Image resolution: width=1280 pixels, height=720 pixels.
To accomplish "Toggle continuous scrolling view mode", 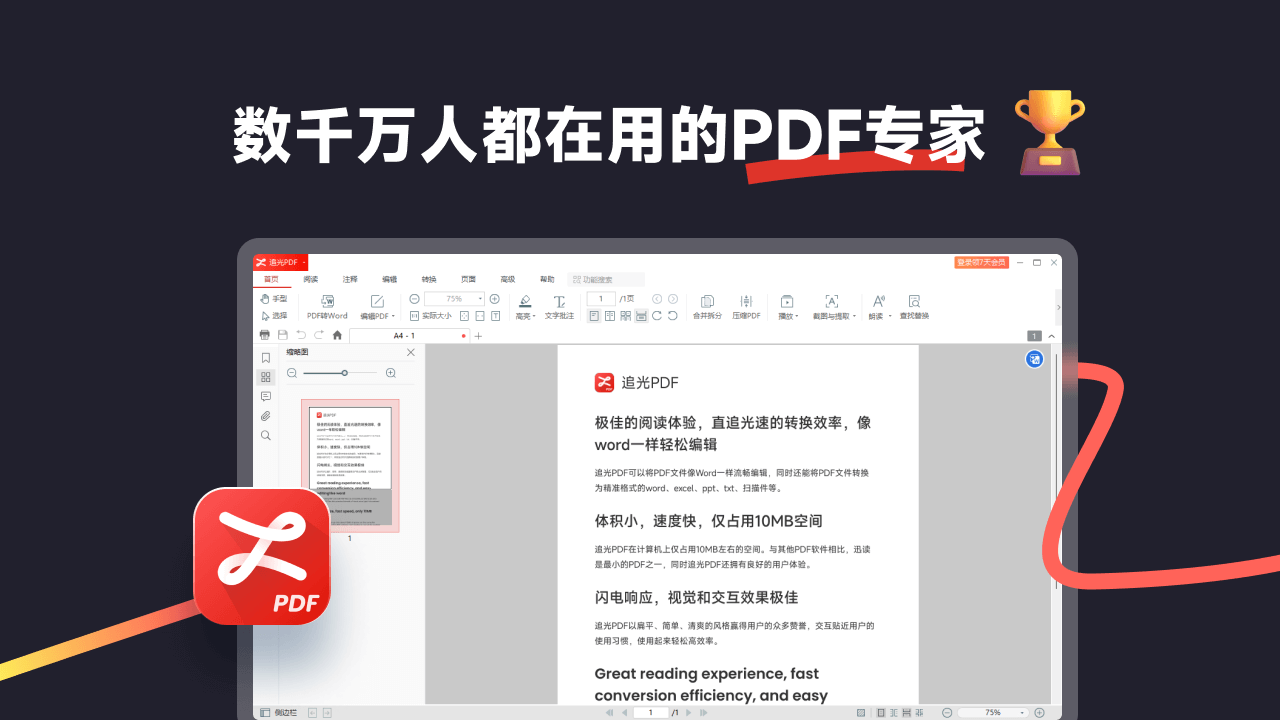I will click(641, 315).
